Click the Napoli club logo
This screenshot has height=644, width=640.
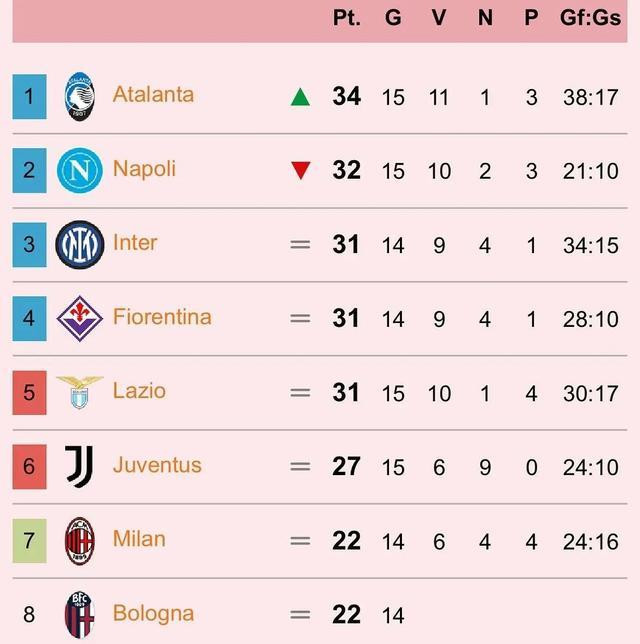click(x=80, y=170)
